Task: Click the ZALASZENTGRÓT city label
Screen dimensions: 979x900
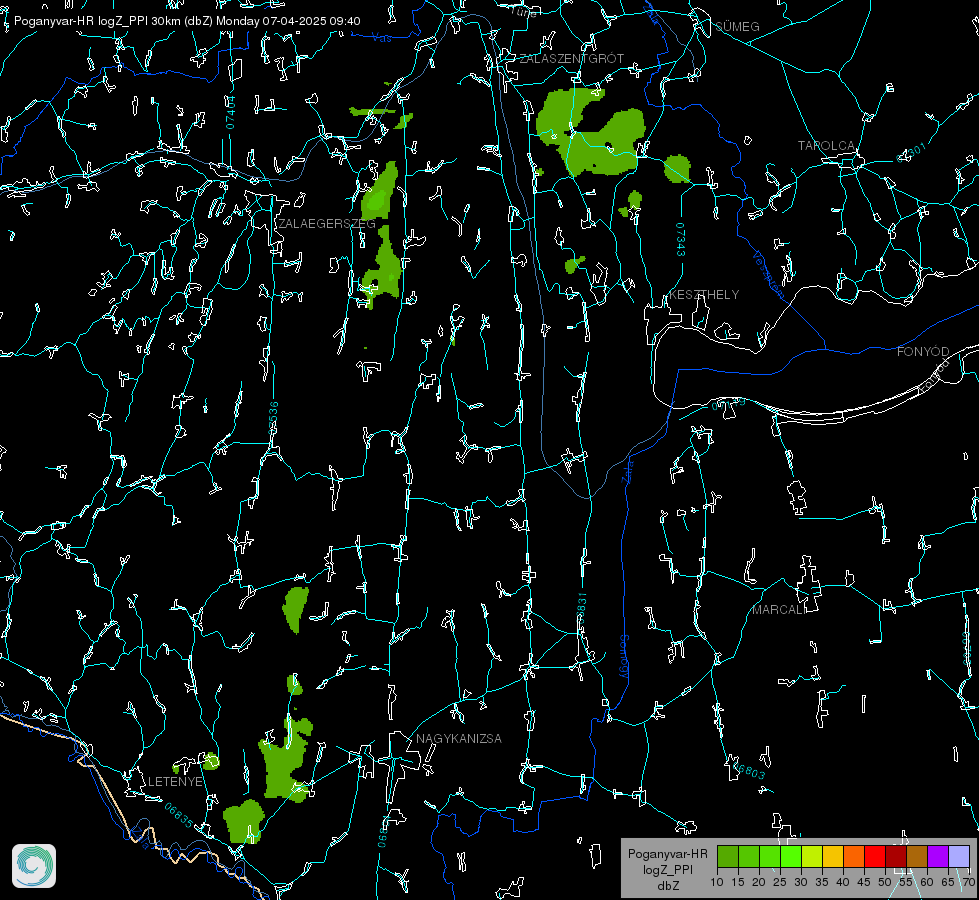Action: coord(571,59)
